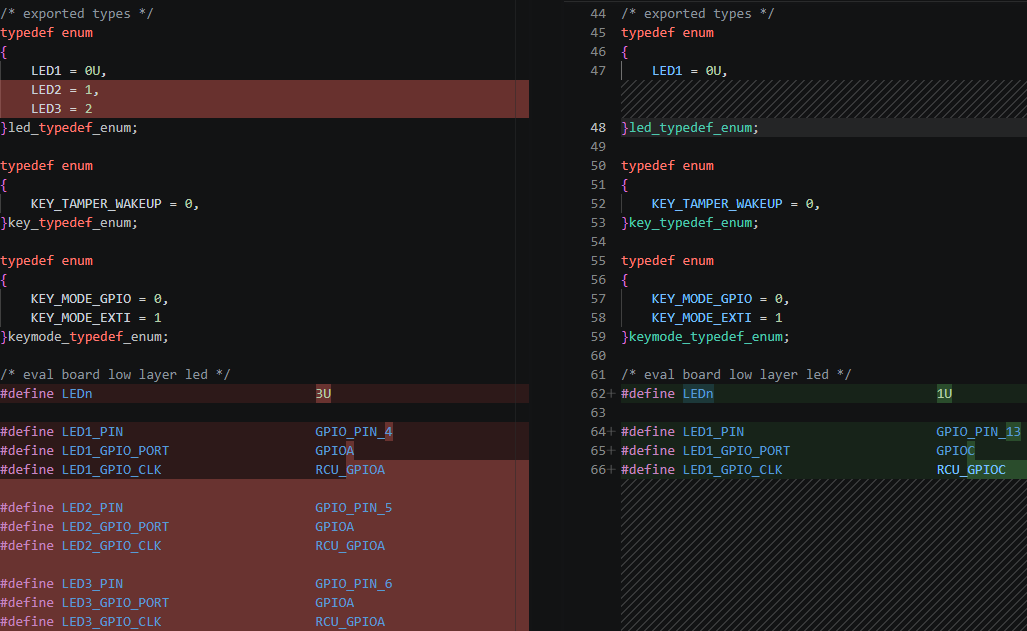Click line number 44 in the gutter
The image size is (1027, 631).
pos(598,14)
